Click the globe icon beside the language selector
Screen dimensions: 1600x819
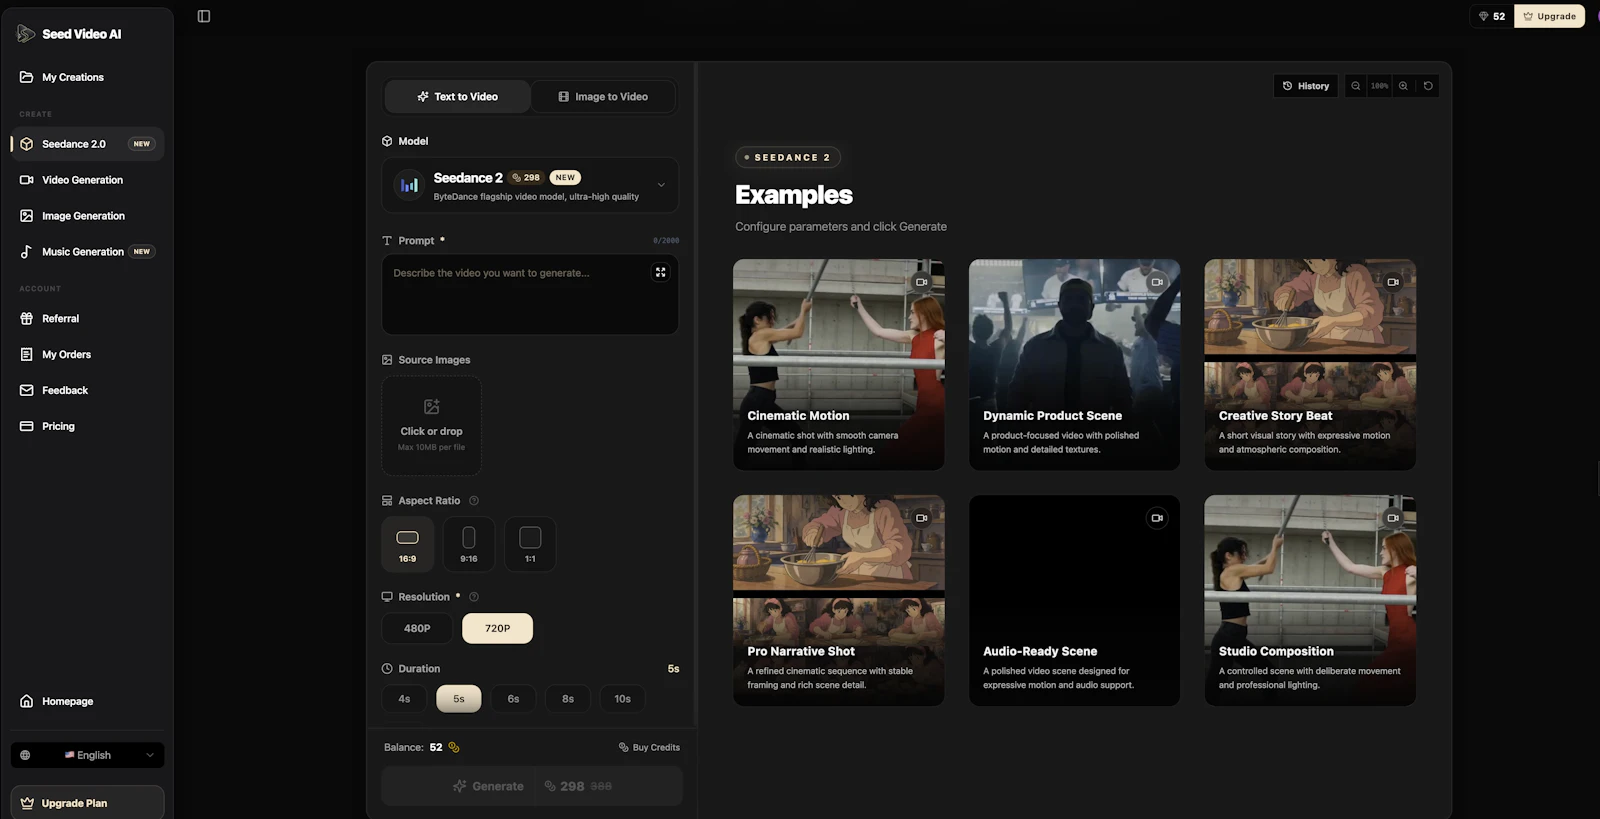25,755
